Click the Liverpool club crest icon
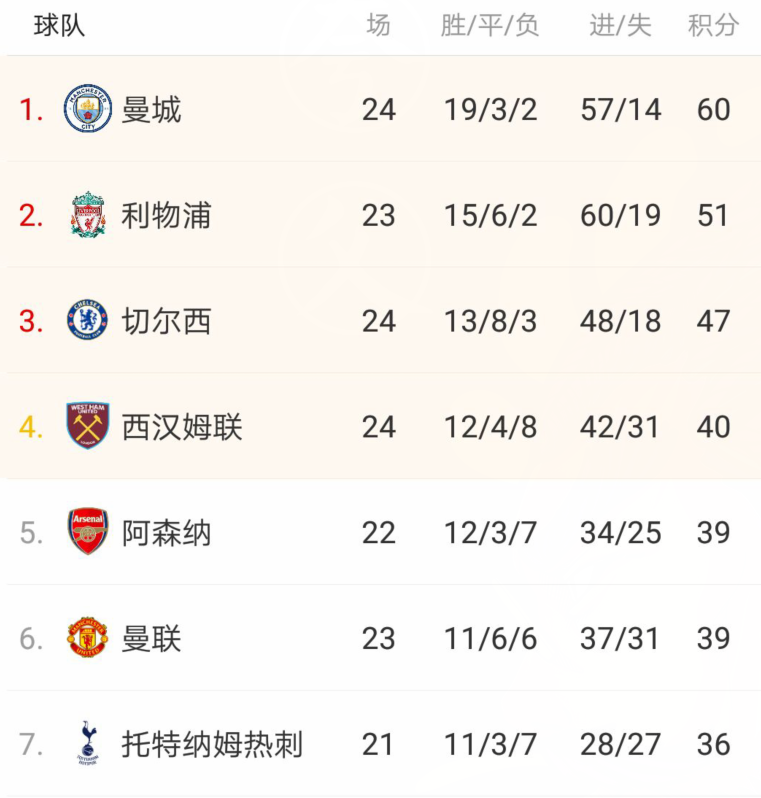This screenshot has width=761, height=798. (x=88, y=215)
